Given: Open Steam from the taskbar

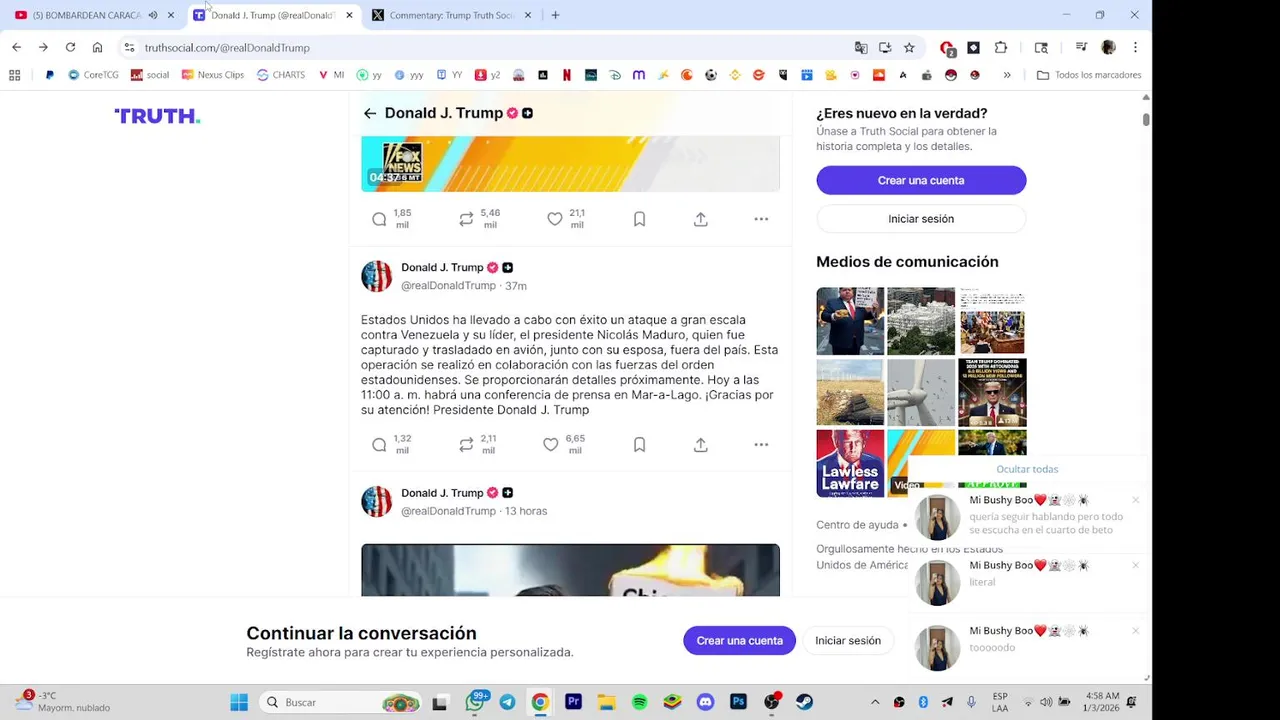Looking at the screenshot, I should pyautogui.click(x=805, y=702).
